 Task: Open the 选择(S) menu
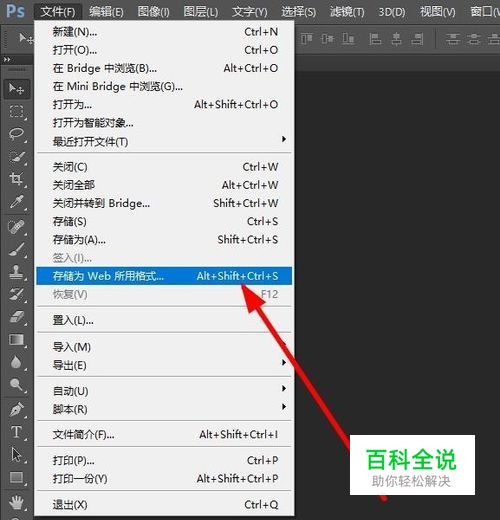[298, 12]
